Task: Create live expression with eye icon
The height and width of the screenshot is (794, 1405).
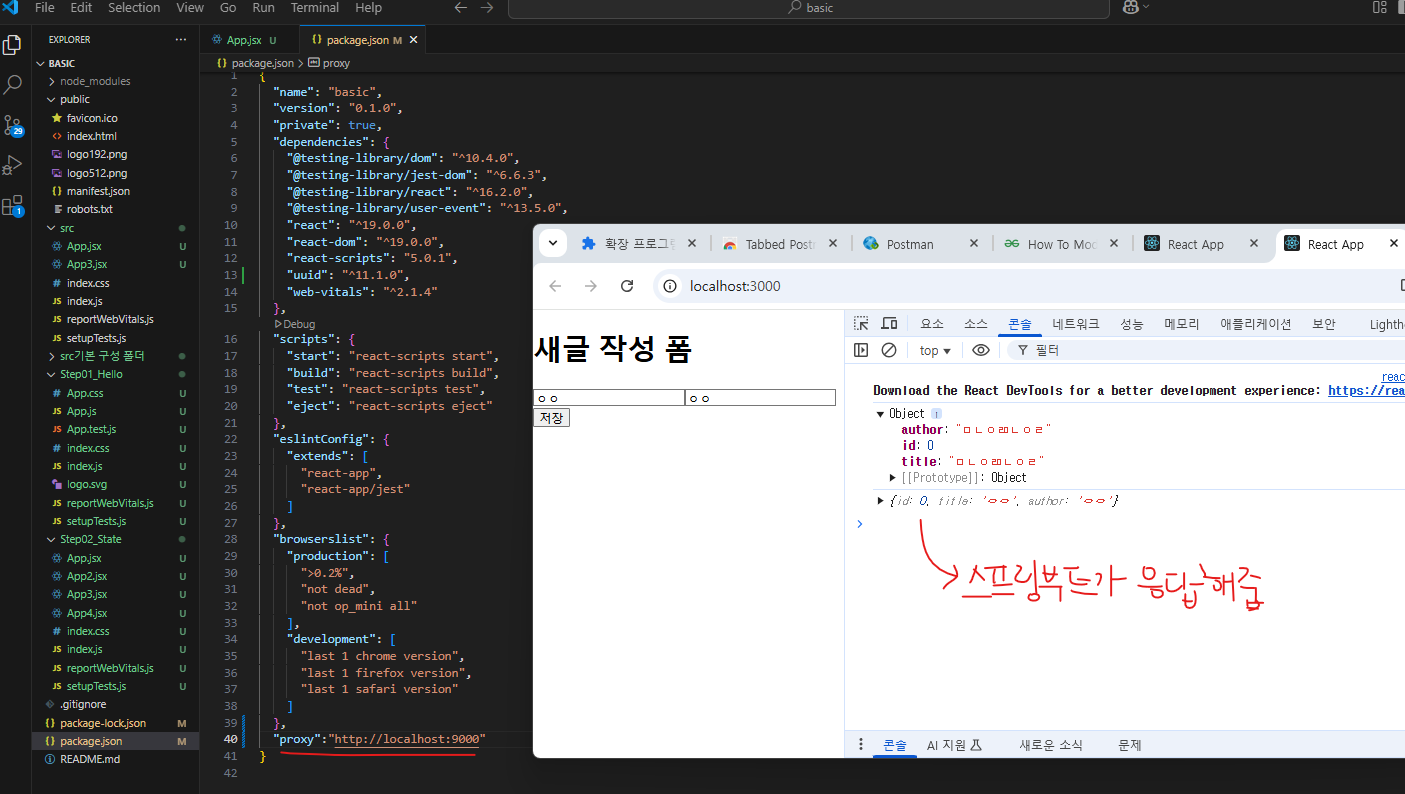Action: 981,350
